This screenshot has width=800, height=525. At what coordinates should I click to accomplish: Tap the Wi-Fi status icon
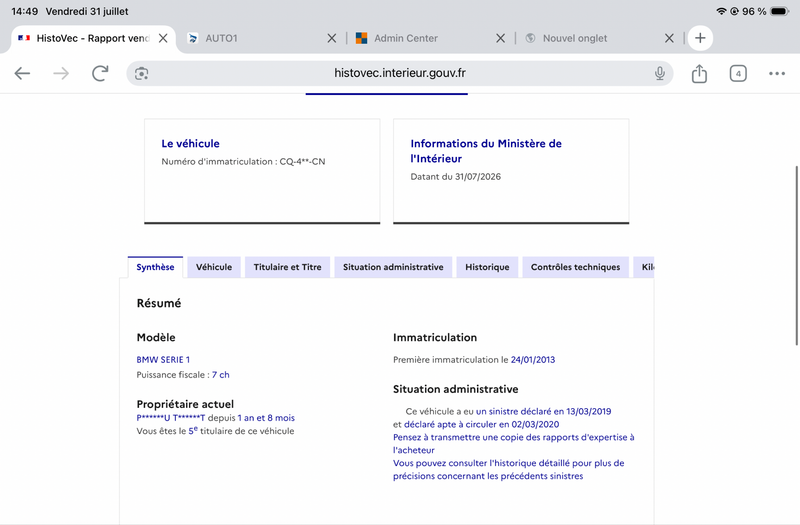click(x=721, y=11)
